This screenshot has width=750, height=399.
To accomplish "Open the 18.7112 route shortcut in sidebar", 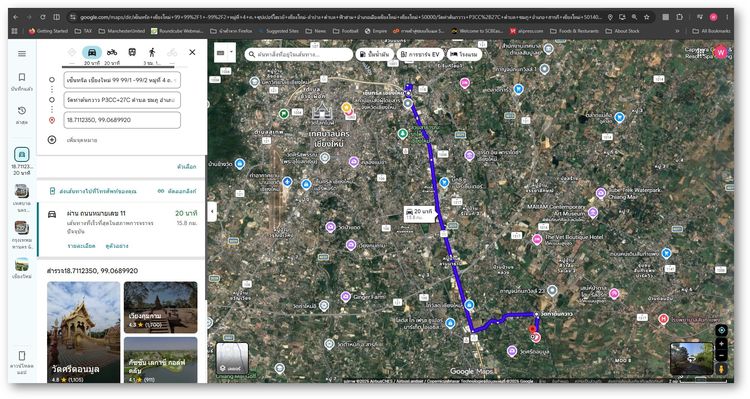I will pyautogui.click(x=22, y=160).
